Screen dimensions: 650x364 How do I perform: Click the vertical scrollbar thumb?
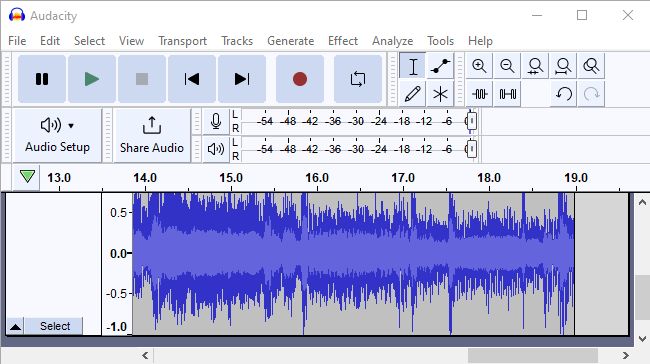[x=642, y=297]
